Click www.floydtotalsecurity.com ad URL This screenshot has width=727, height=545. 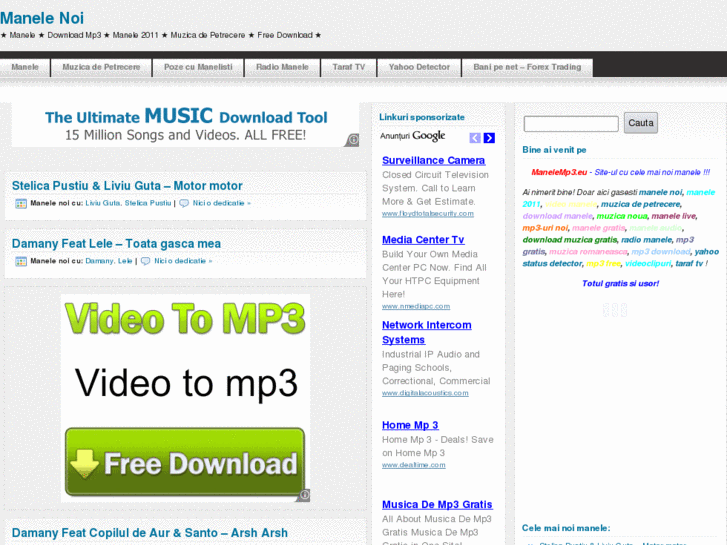click(428, 214)
